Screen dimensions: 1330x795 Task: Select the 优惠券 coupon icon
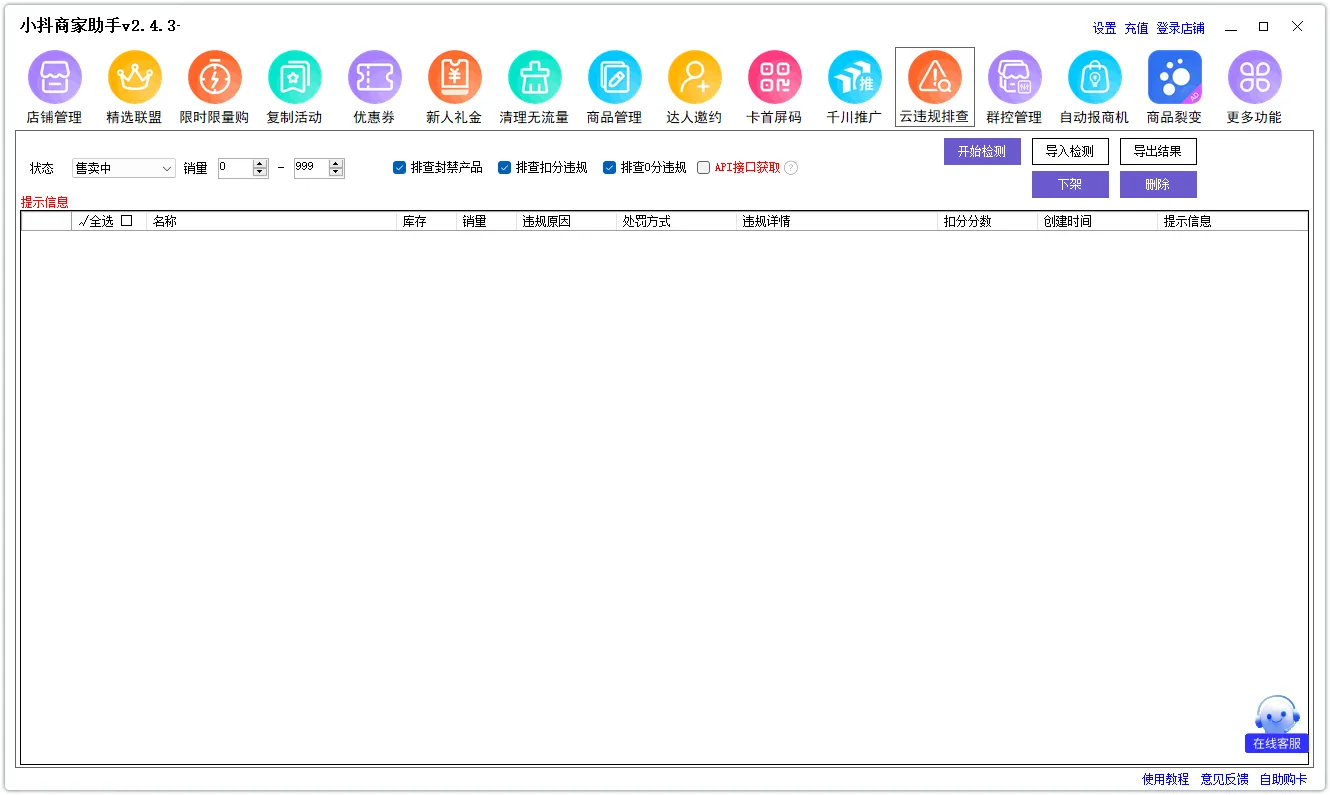coord(374,78)
